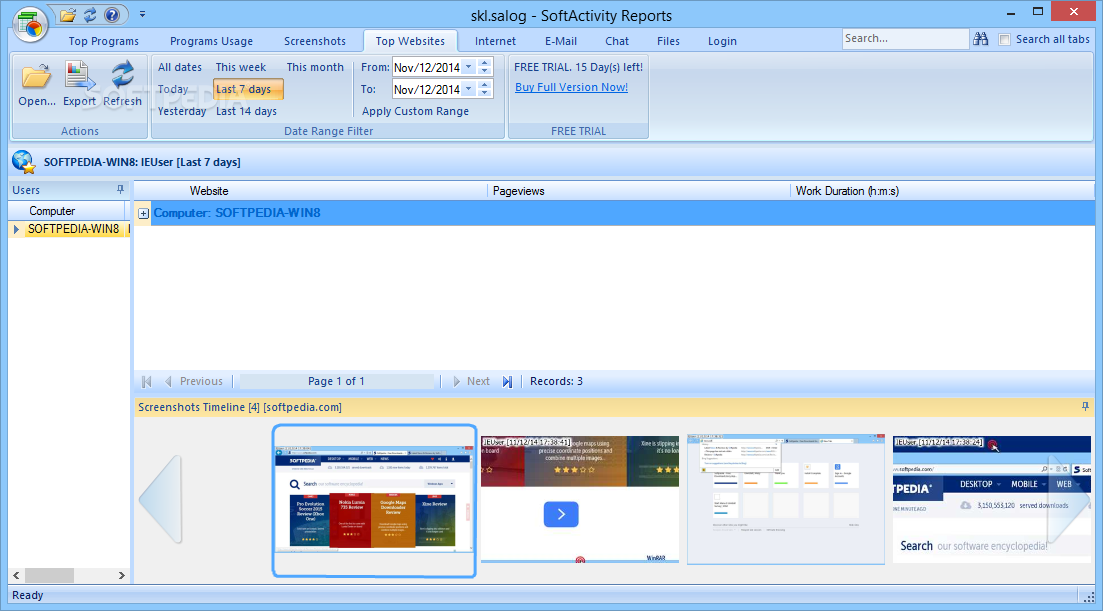Click into the Search... field
Screen dimensions: 1103x611
click(905, 39)
